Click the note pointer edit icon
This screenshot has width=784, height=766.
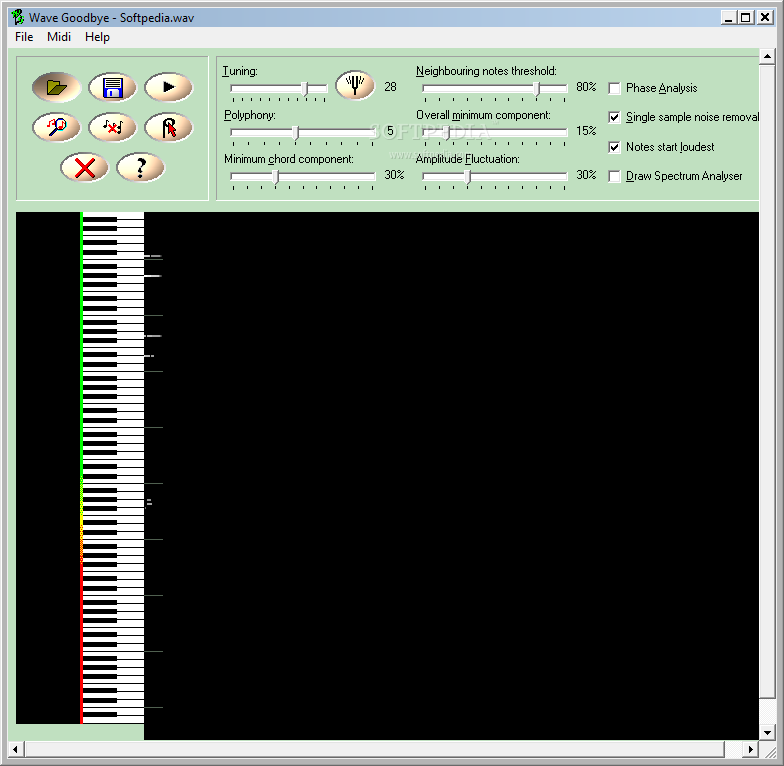pyautogui.click(x=168, y=127)
